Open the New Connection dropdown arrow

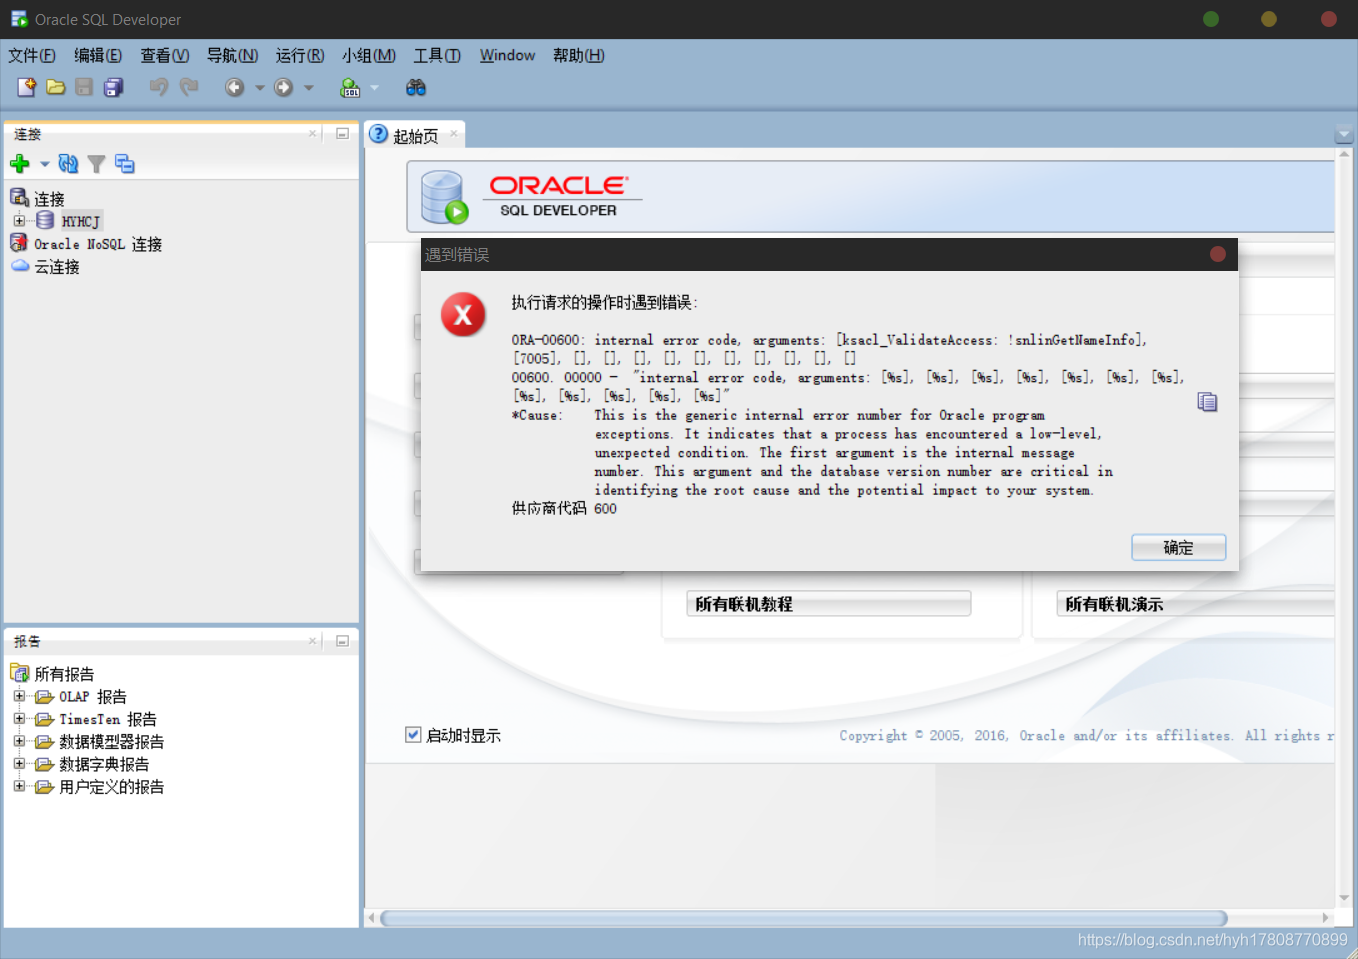coord(44,164)
